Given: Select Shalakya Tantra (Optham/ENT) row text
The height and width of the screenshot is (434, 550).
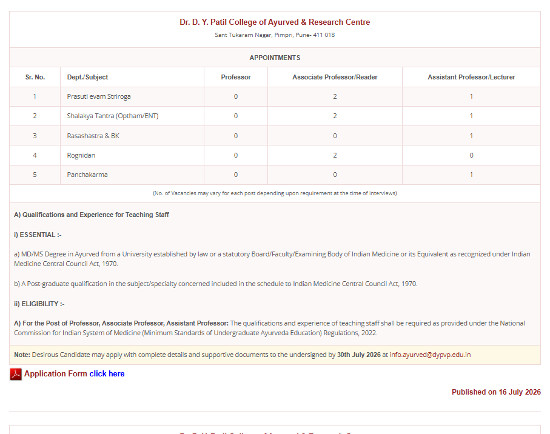Looking at the screenshot, I should [x=113, y=115].
